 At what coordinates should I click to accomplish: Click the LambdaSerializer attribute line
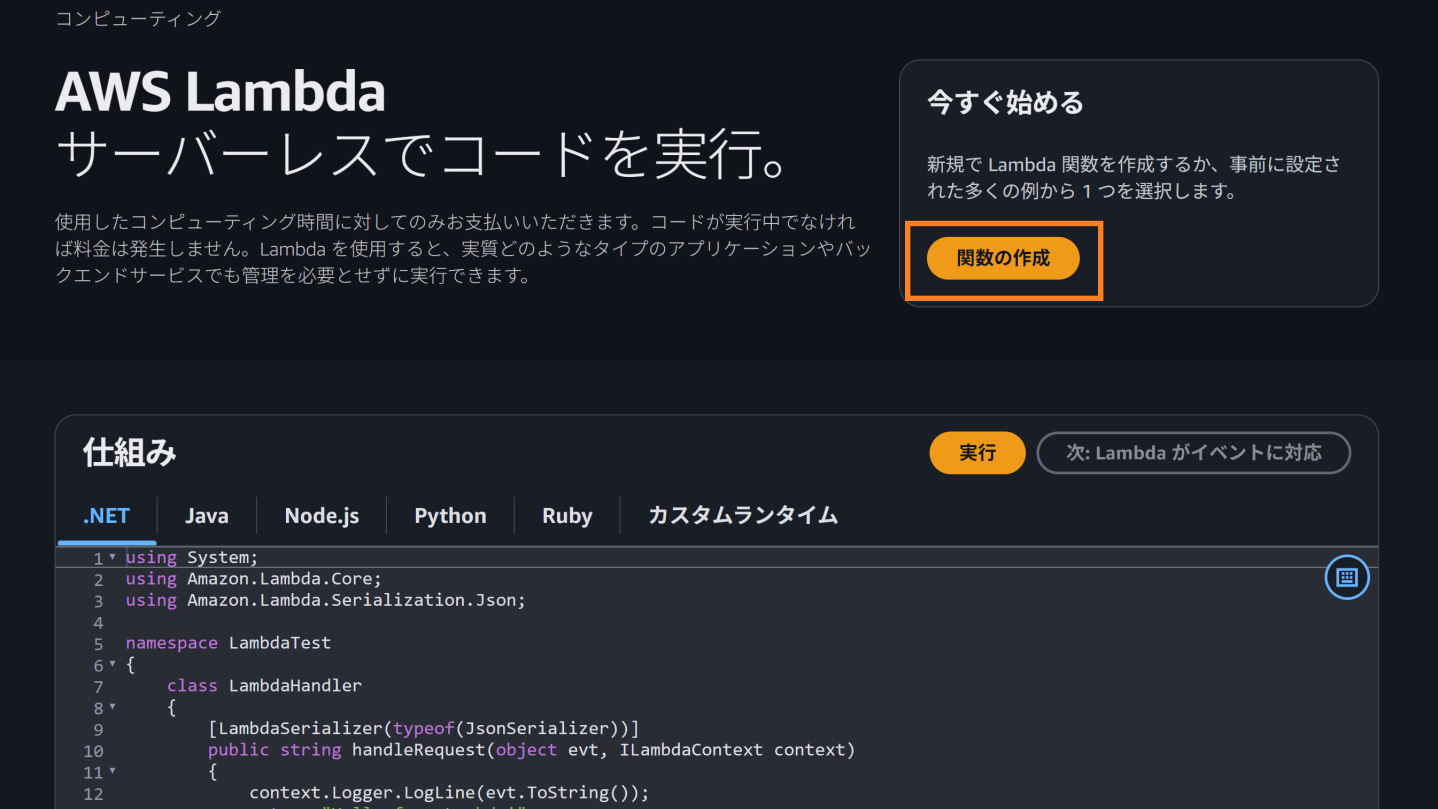423,728
